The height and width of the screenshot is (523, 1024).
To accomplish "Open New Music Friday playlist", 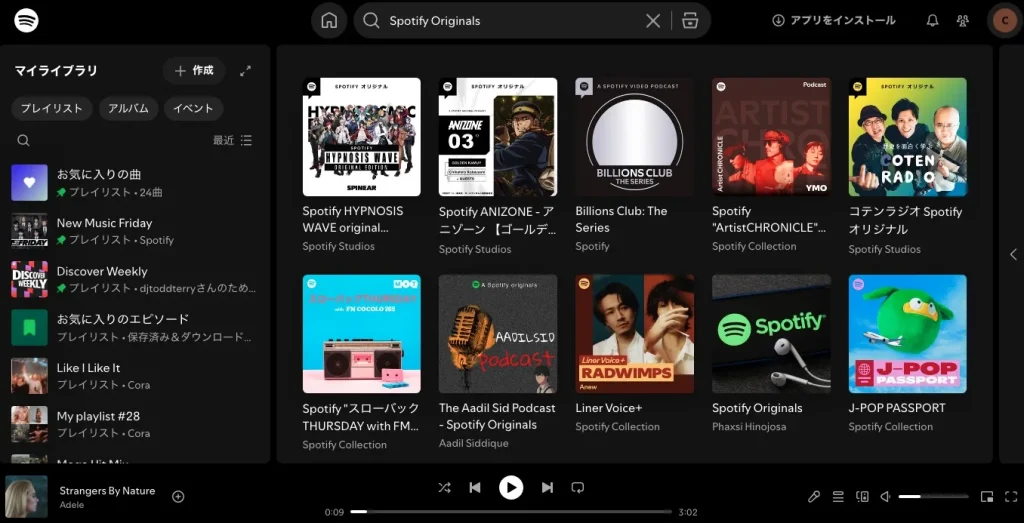I will tap(135, 231).
